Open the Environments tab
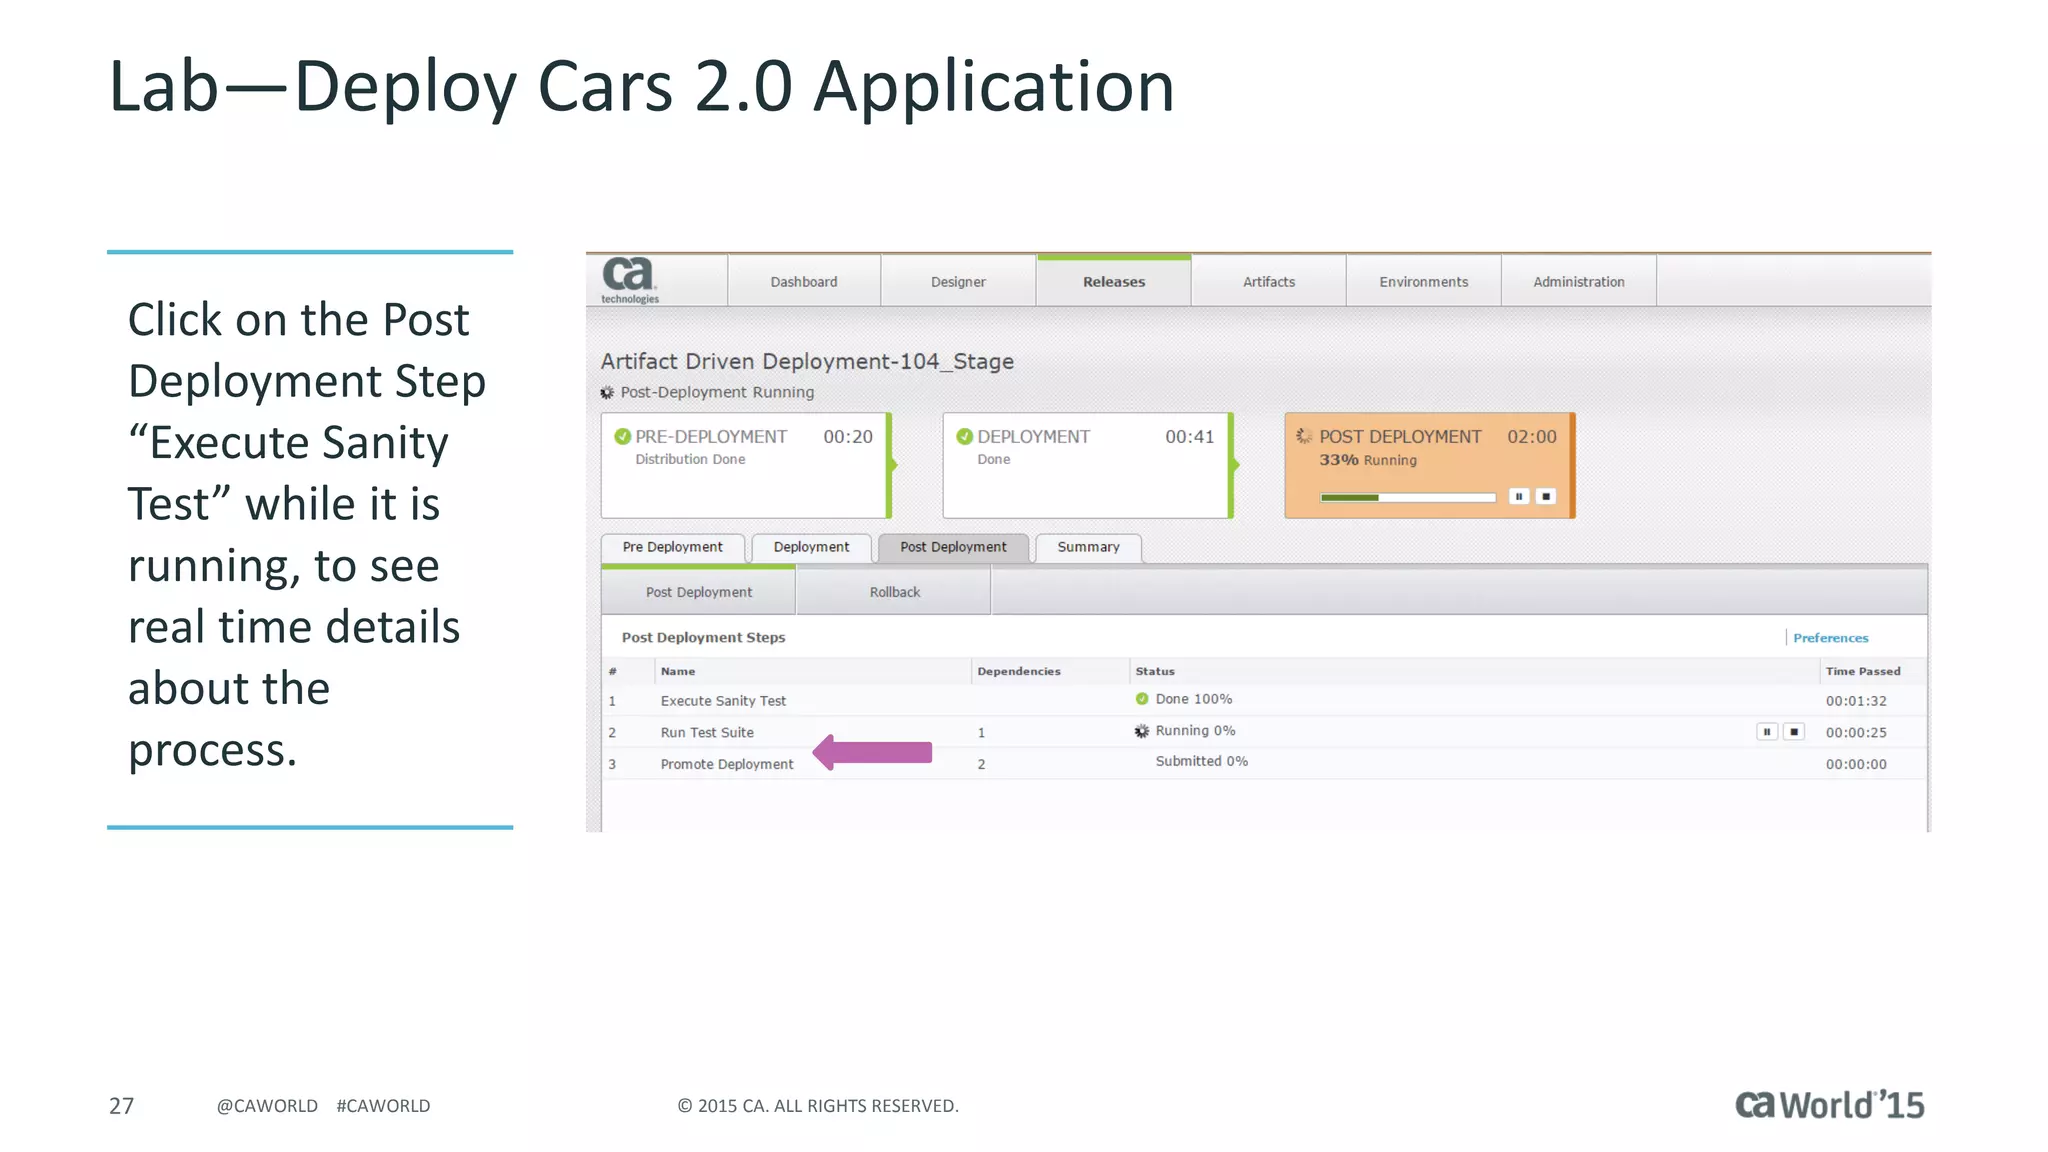The width and height of the screenshot is (2048, 1152). (x=1424, y=281)
